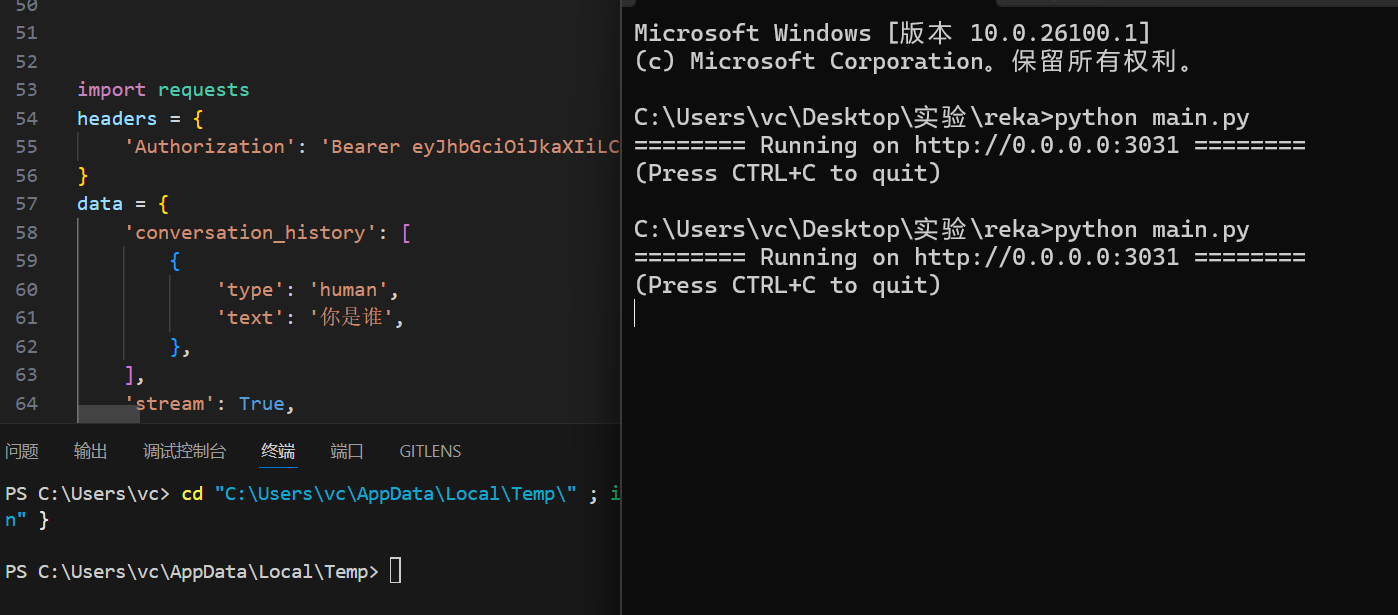The width and height of the screenshot is (1398, 615).
Task: Click the True value after 'stream'
Action: 262,404
